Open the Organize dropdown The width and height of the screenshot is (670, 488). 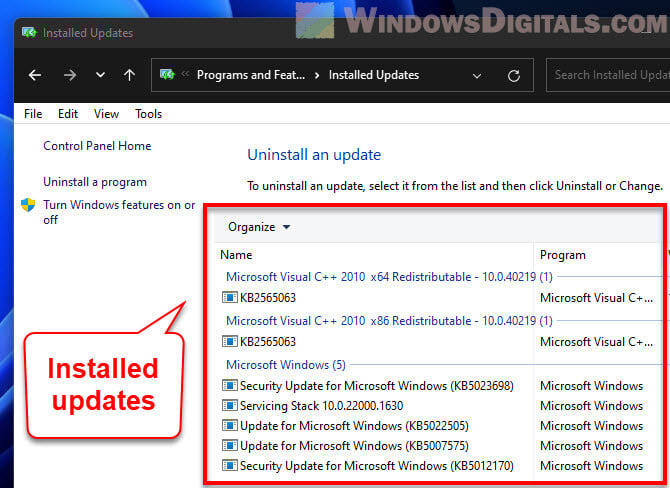[259, 227]
